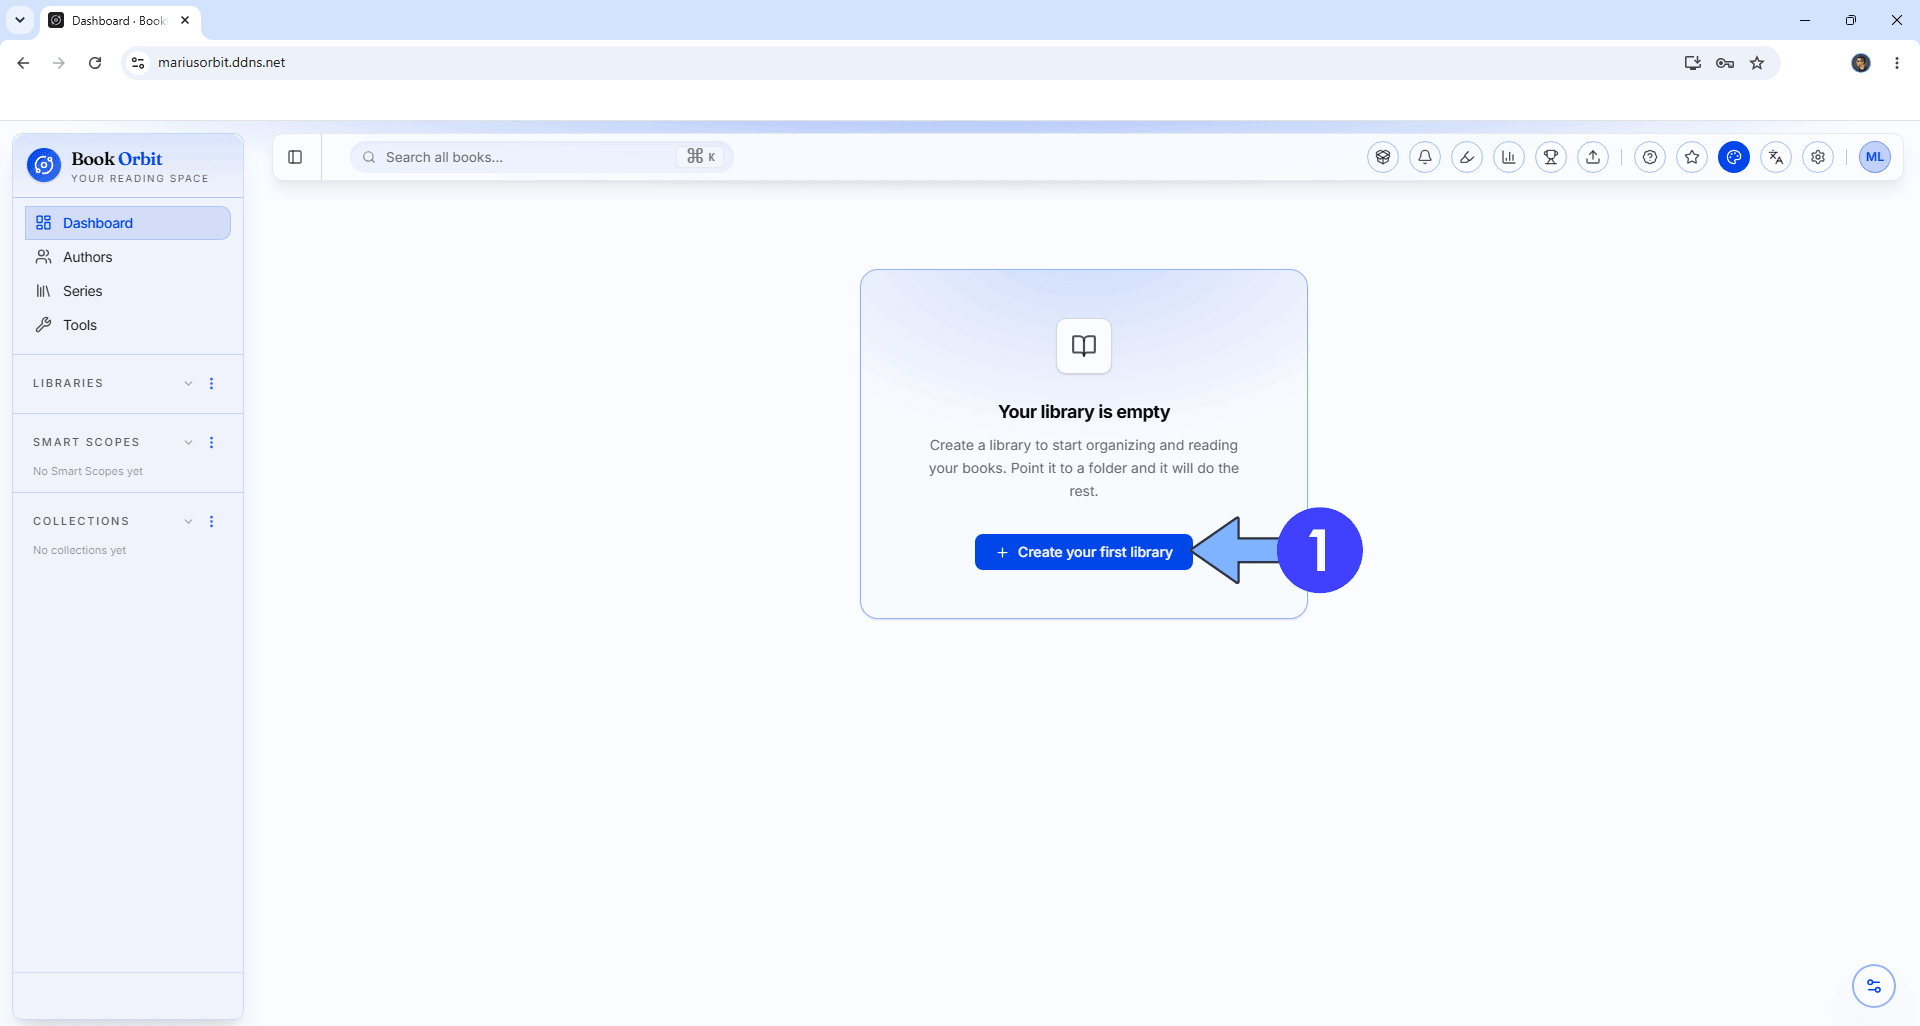Open the Libraries three-dot menu
1920x1026 pixels.
tap(211, 384)
